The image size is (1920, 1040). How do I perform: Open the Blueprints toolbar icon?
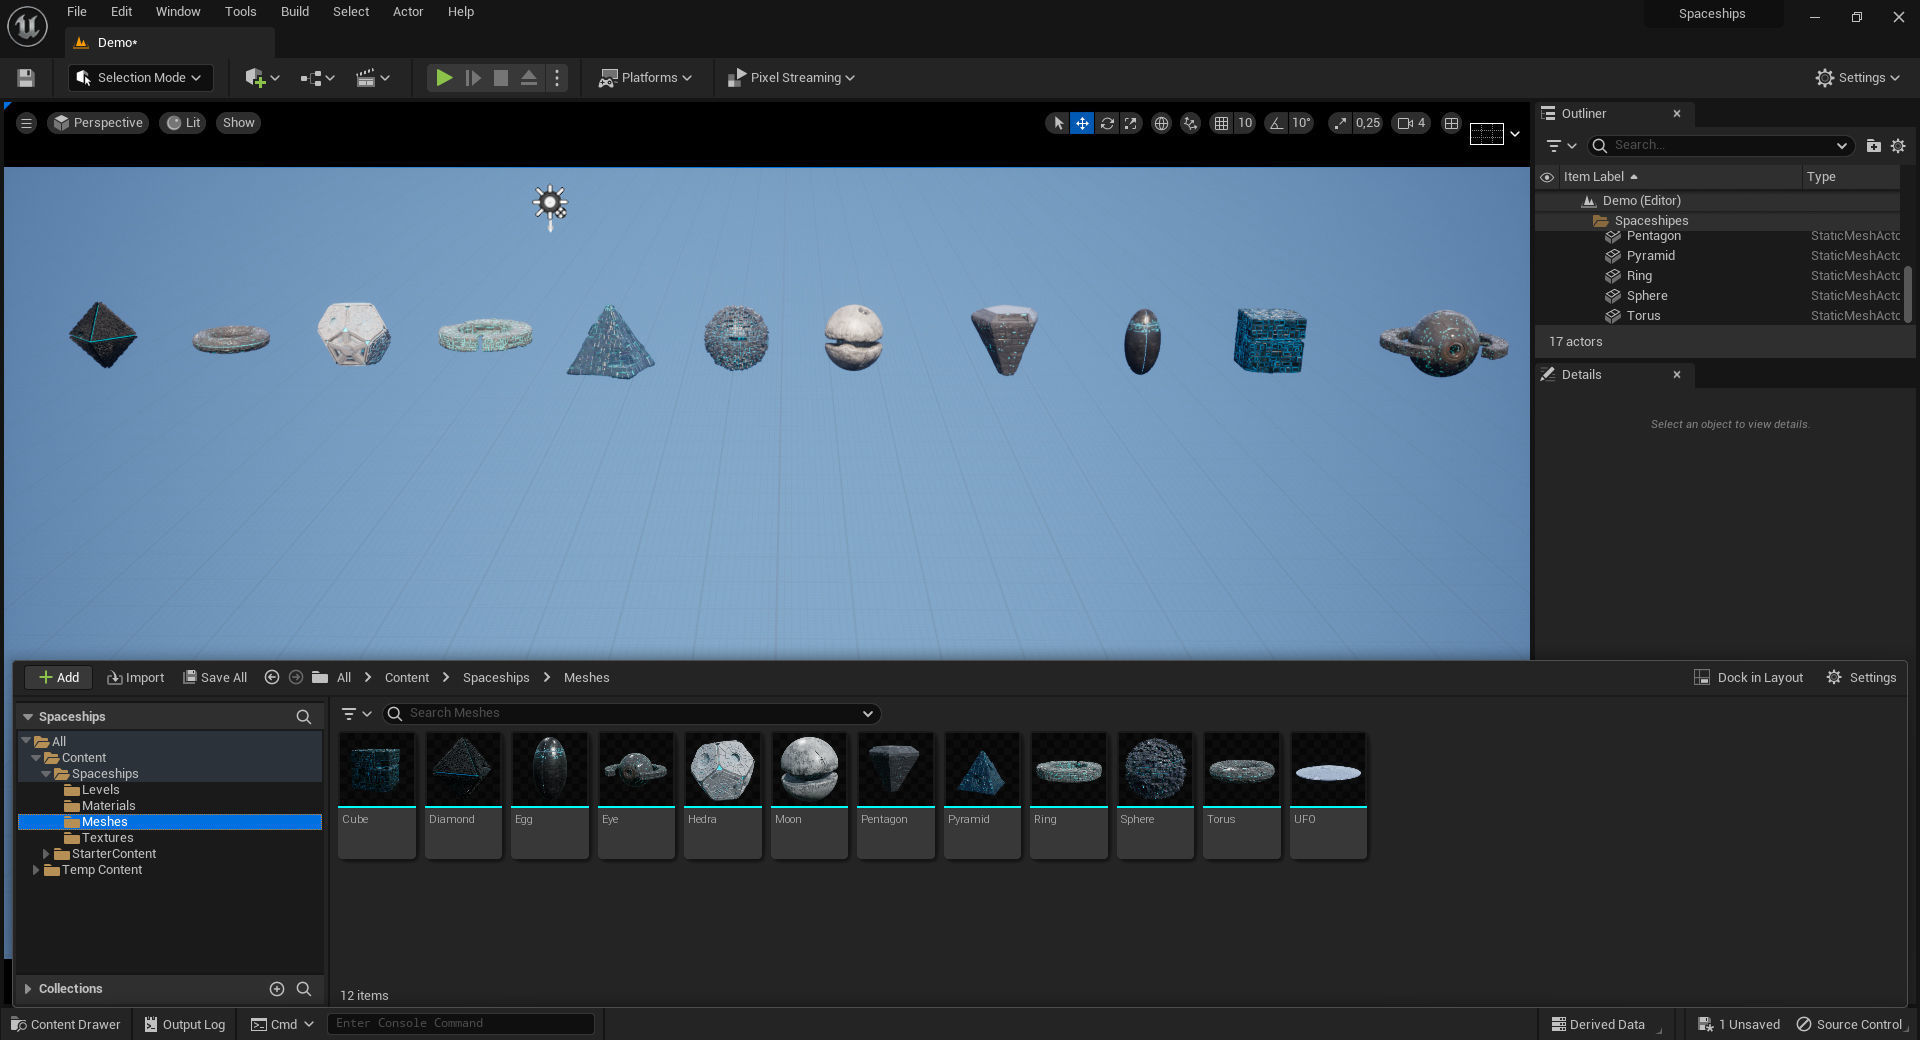[311, 77]
